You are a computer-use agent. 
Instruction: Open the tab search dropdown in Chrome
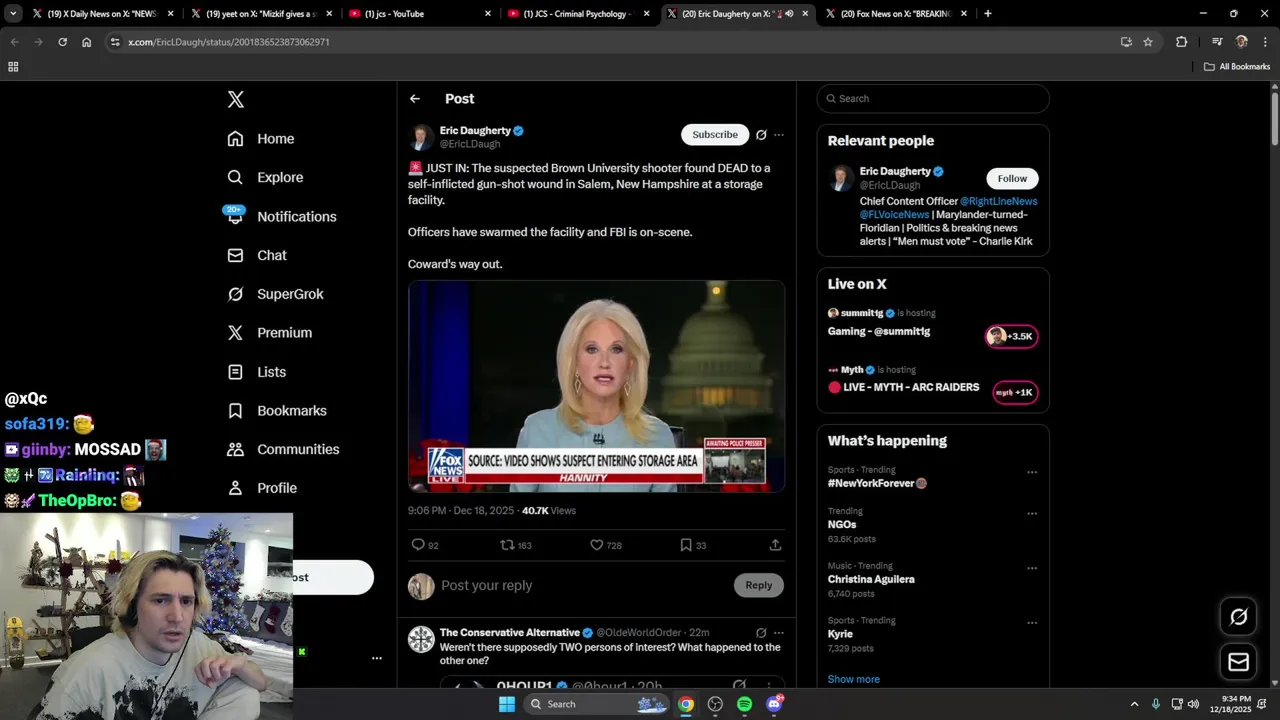pos(13,14)
